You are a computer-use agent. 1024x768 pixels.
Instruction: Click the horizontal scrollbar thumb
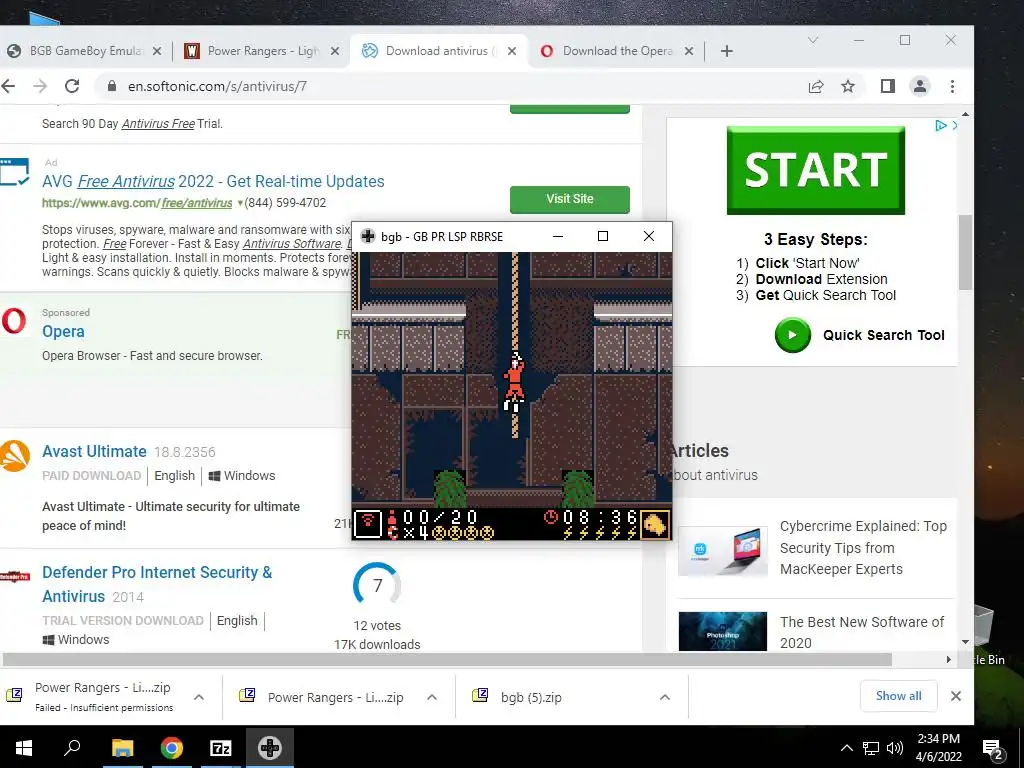point(446,660)
